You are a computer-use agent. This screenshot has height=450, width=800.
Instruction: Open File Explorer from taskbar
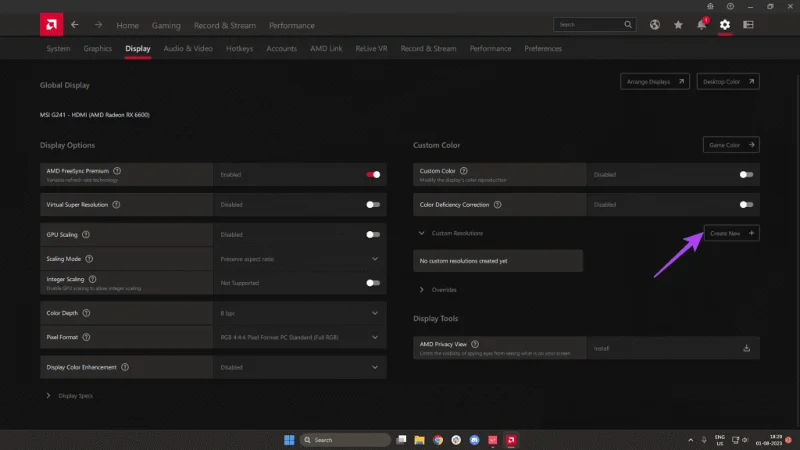pos(419,440)
